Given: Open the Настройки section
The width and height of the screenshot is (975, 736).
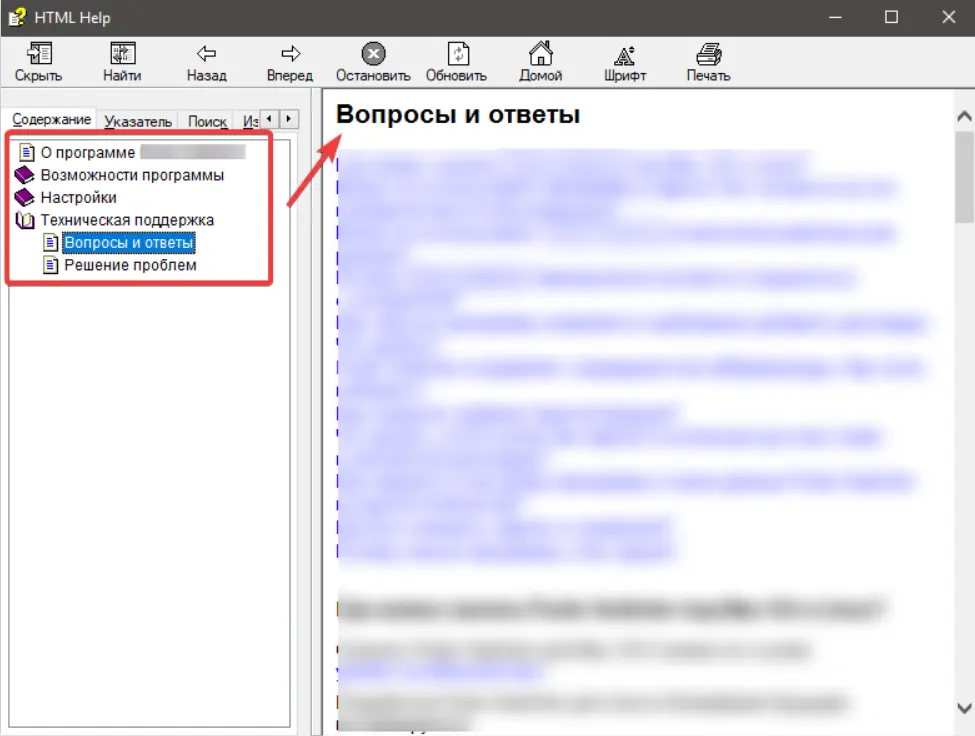Looking at the screenshot, I should 78,198.
